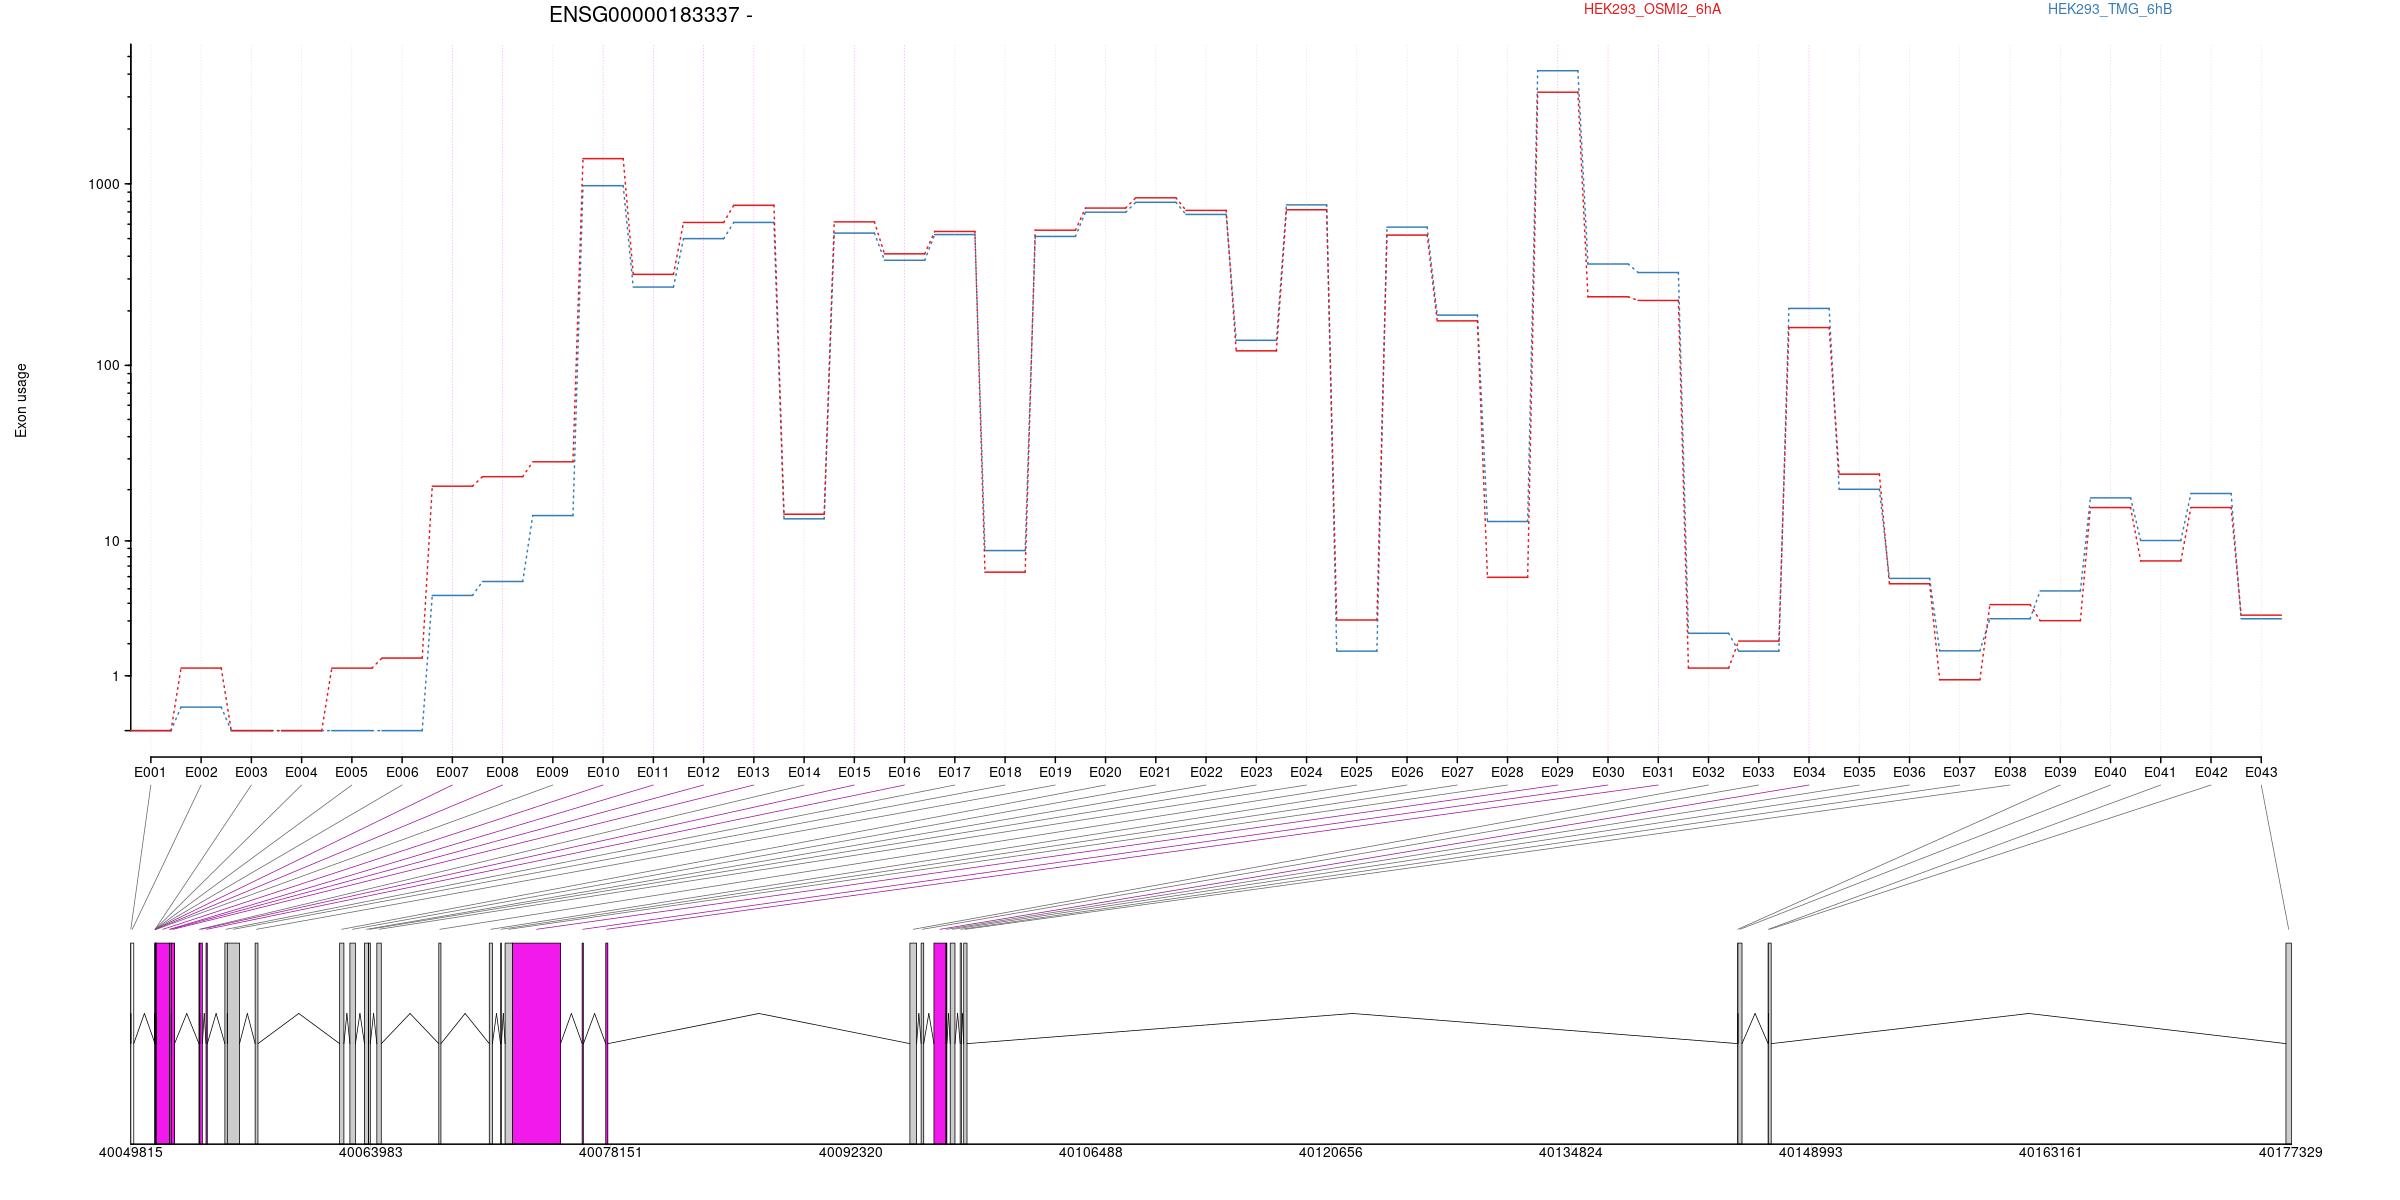
Task: Click genomic coordinate 40120656
Action: click(1331, 1152)
